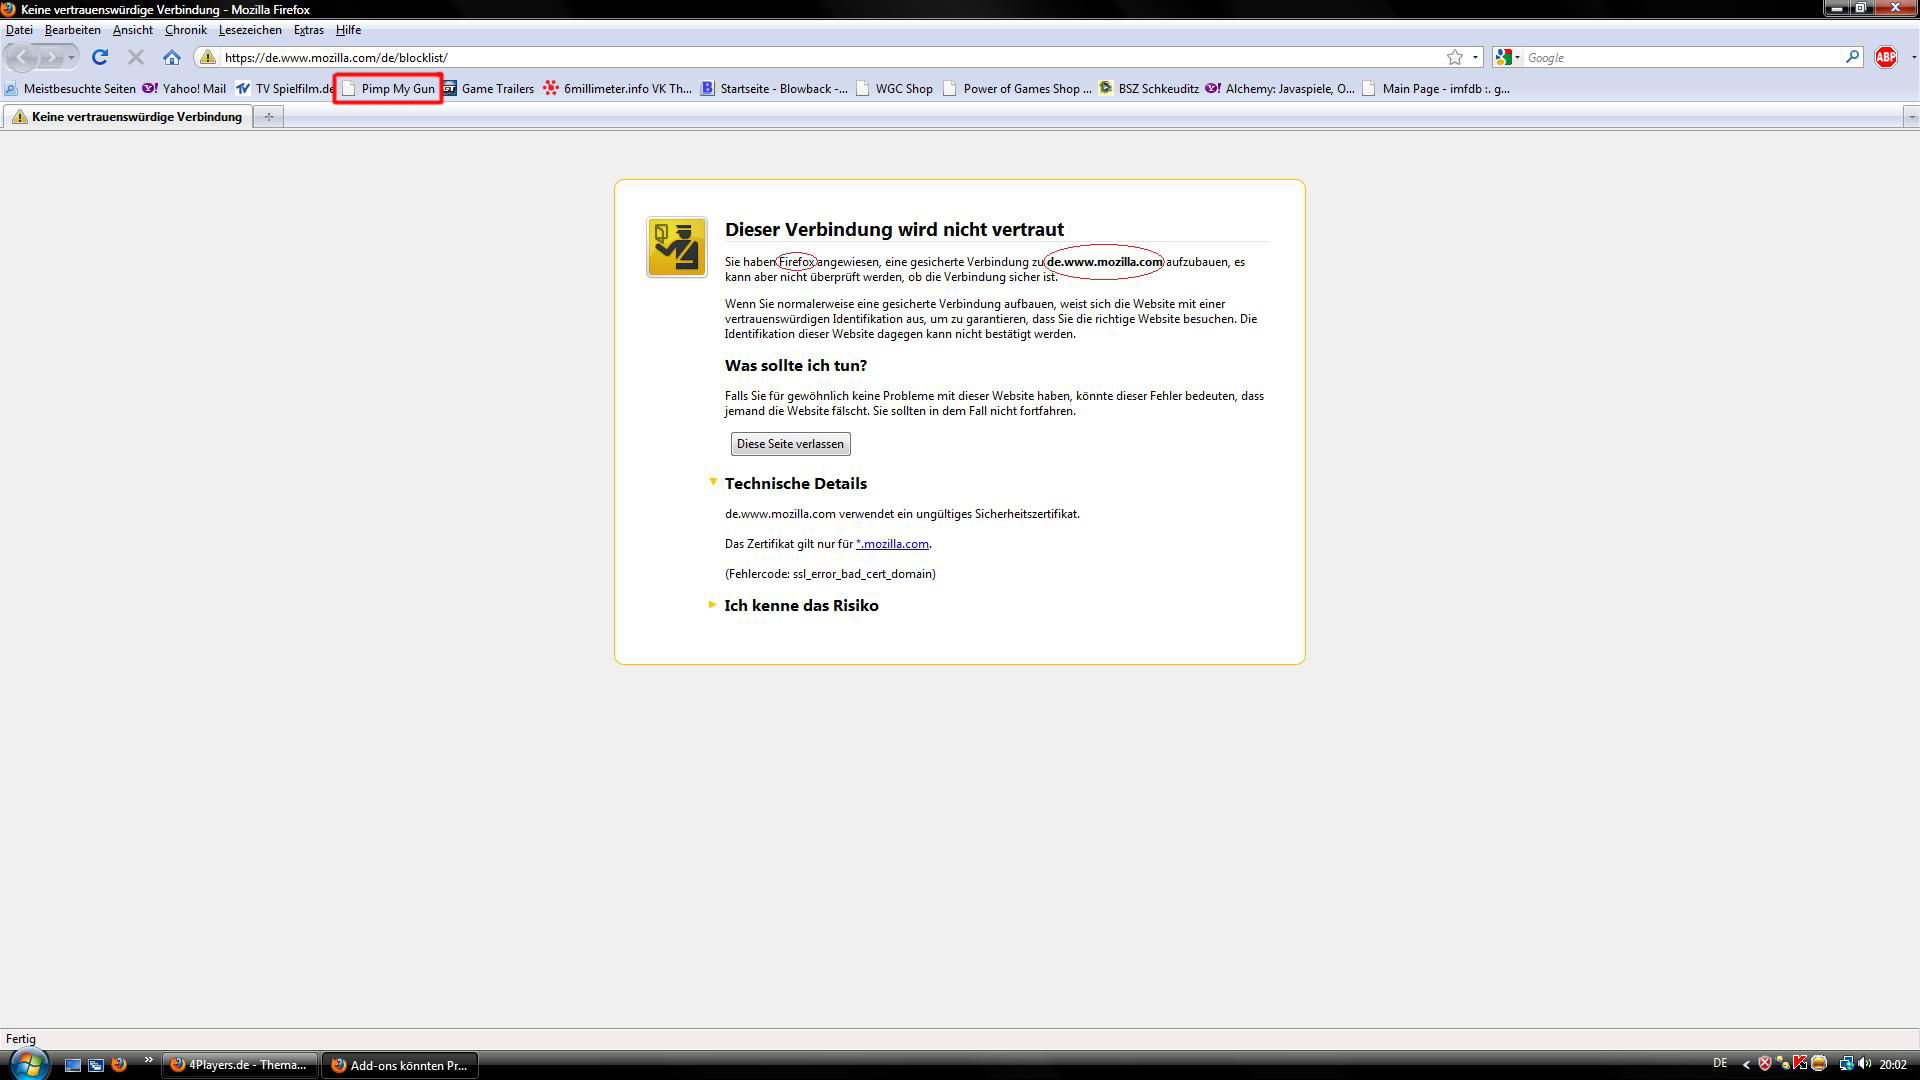
Task: Open the Startseite - Blowback bookmark
Action: point(774,88)
